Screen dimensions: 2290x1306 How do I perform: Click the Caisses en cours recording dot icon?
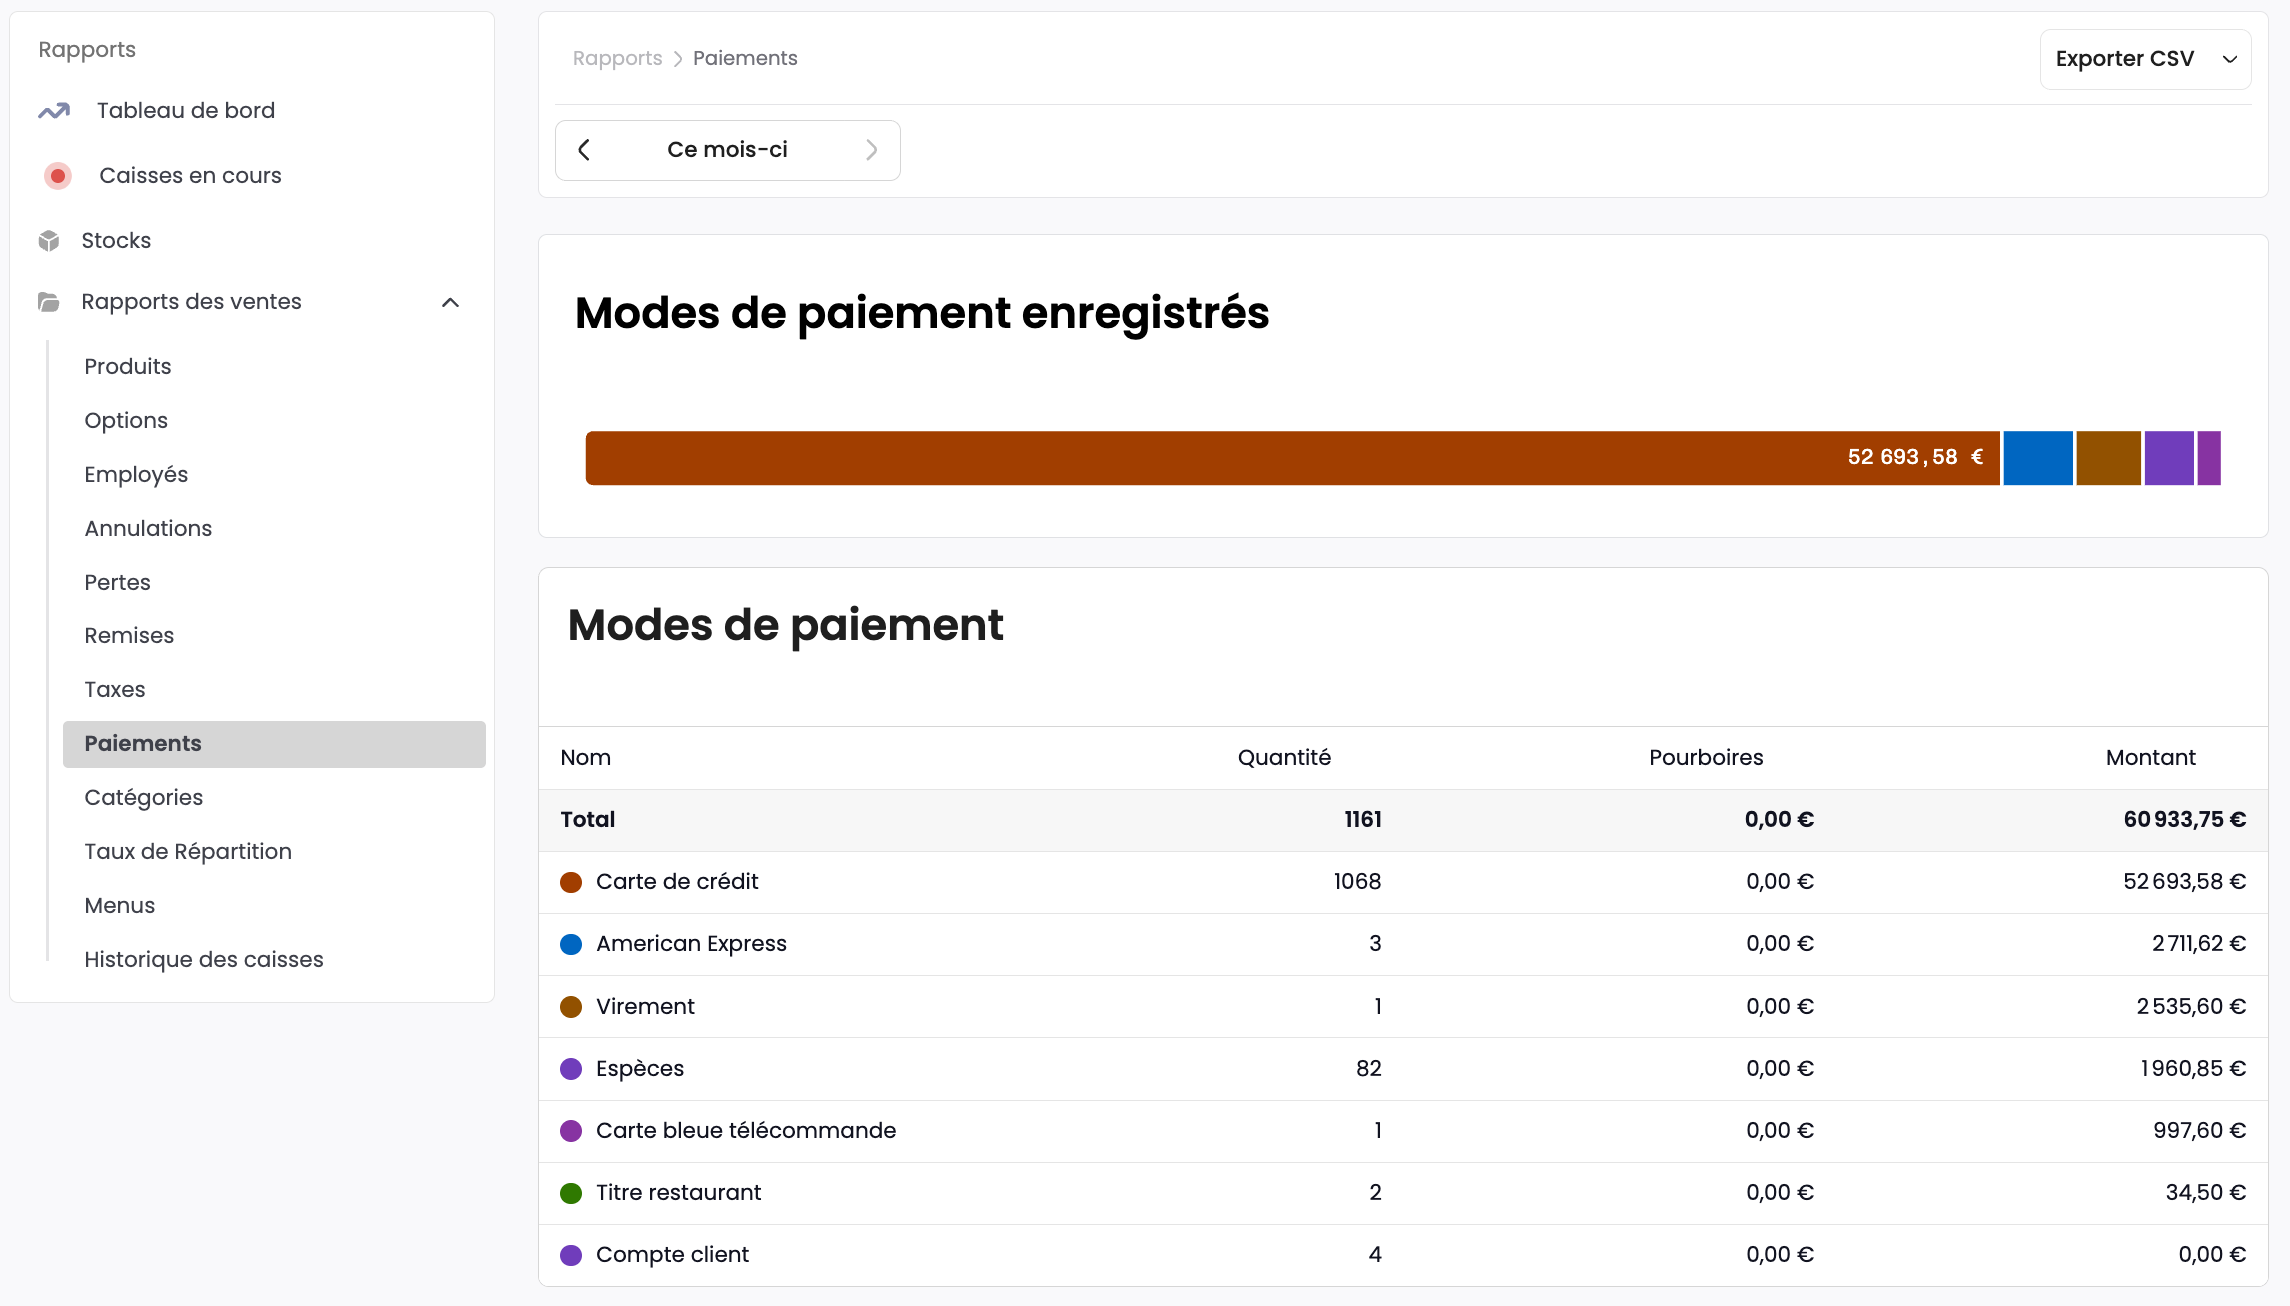[x=57, y=175]
